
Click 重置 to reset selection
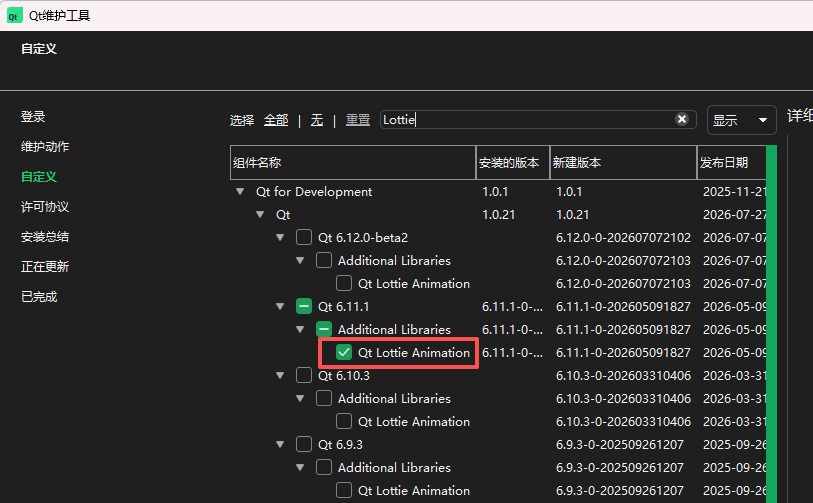358,120
